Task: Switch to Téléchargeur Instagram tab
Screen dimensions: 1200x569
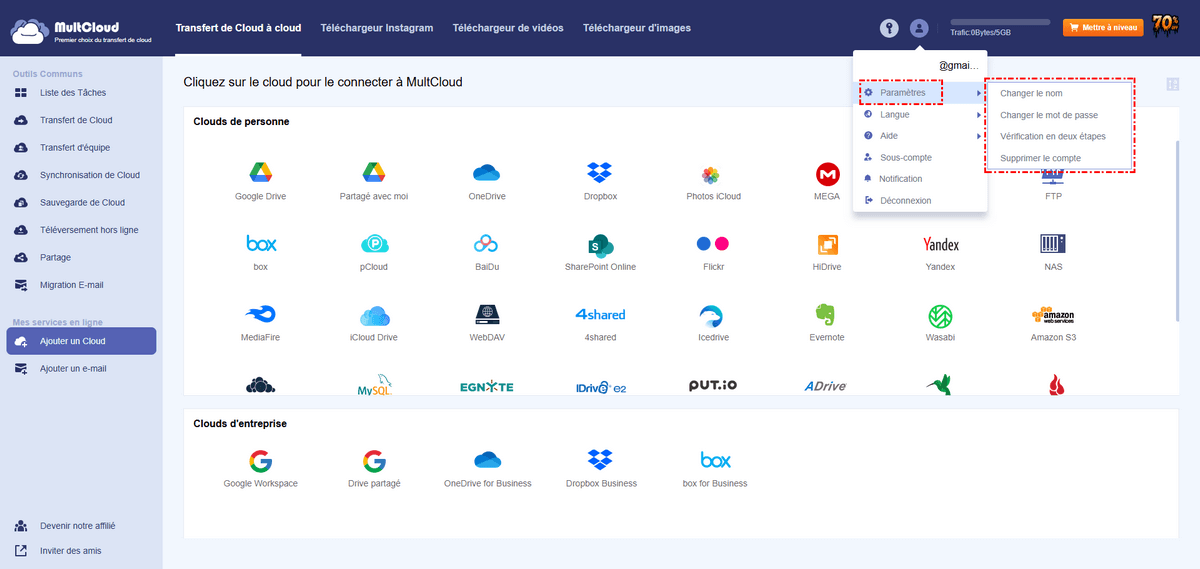Action: point(376,28)
